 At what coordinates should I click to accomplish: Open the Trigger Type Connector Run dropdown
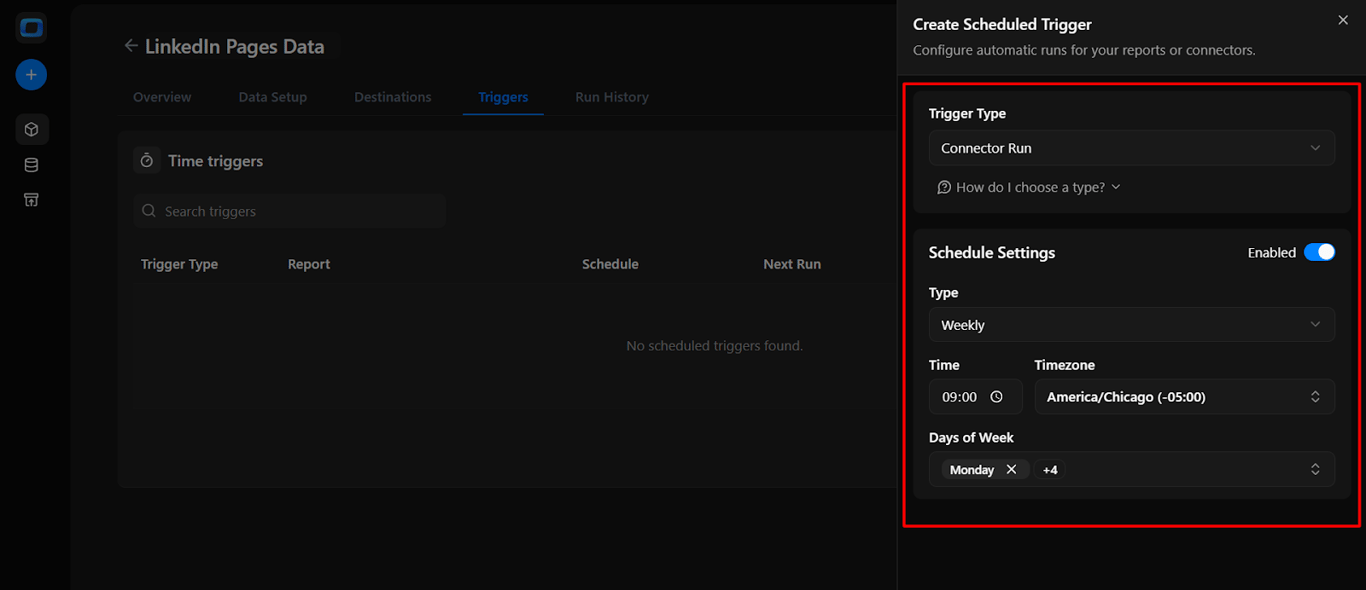pos(1131,148)
